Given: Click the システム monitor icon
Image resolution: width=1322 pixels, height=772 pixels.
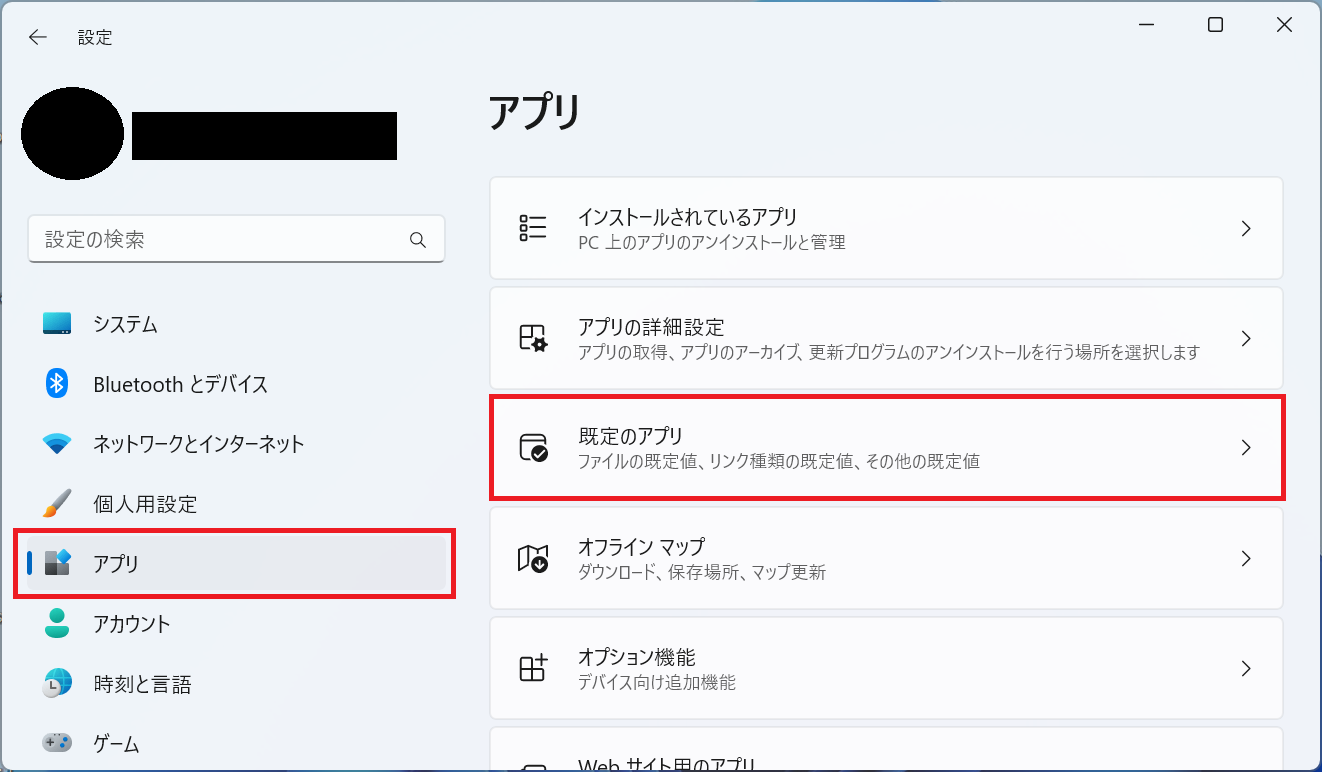Looking at the screenshot, I should [57, 324].
